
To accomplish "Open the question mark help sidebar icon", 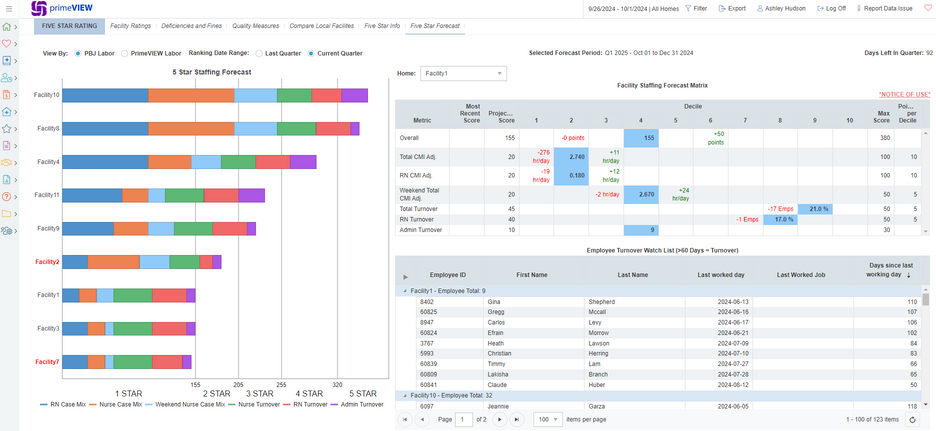I will click(7, 196).
